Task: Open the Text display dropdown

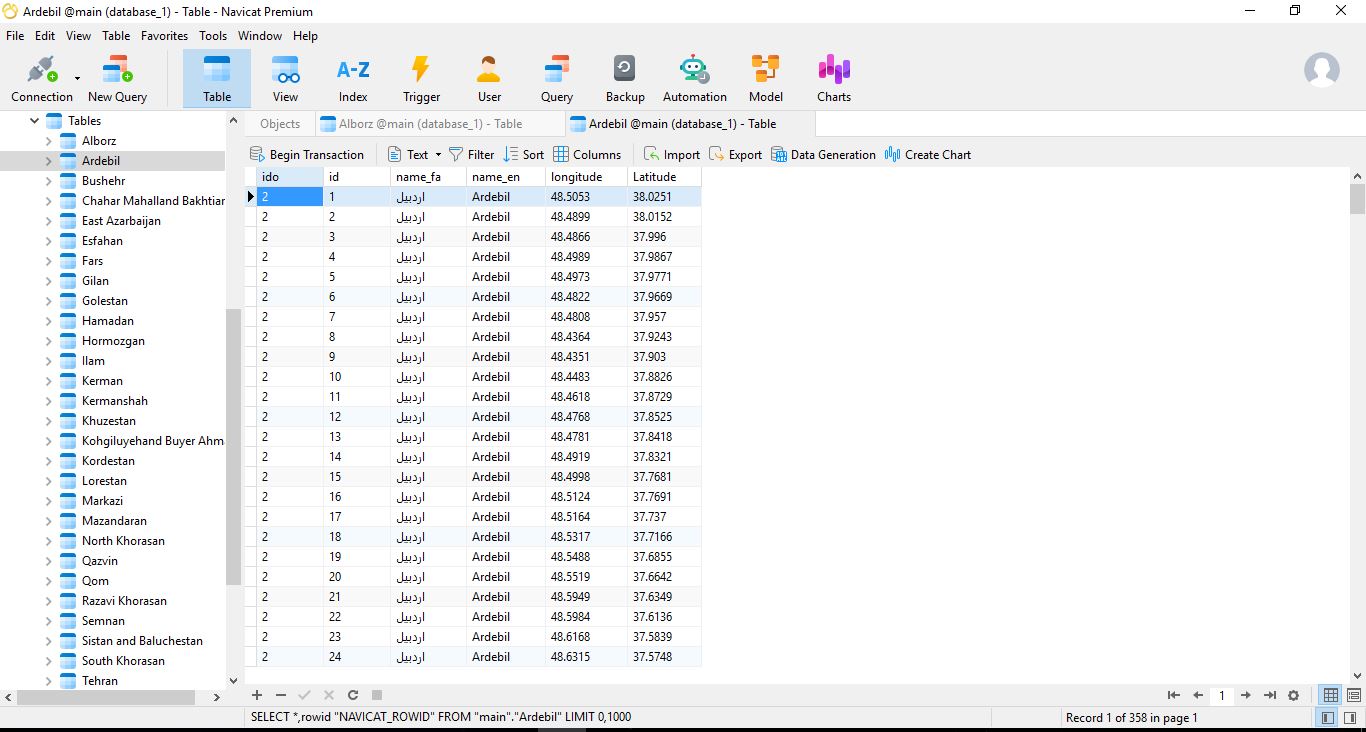Action: (414, 154)
